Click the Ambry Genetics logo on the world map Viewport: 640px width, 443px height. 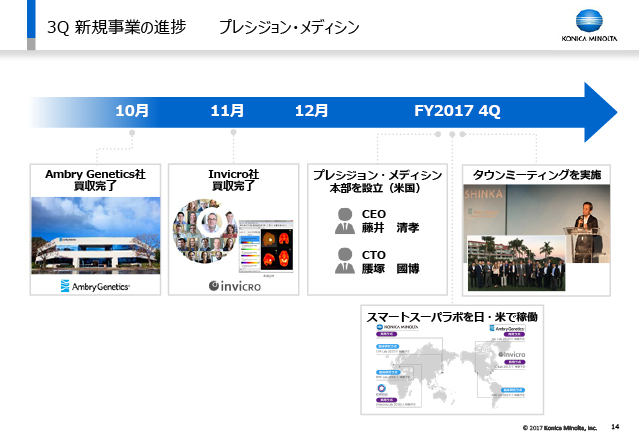coord(507,328)
